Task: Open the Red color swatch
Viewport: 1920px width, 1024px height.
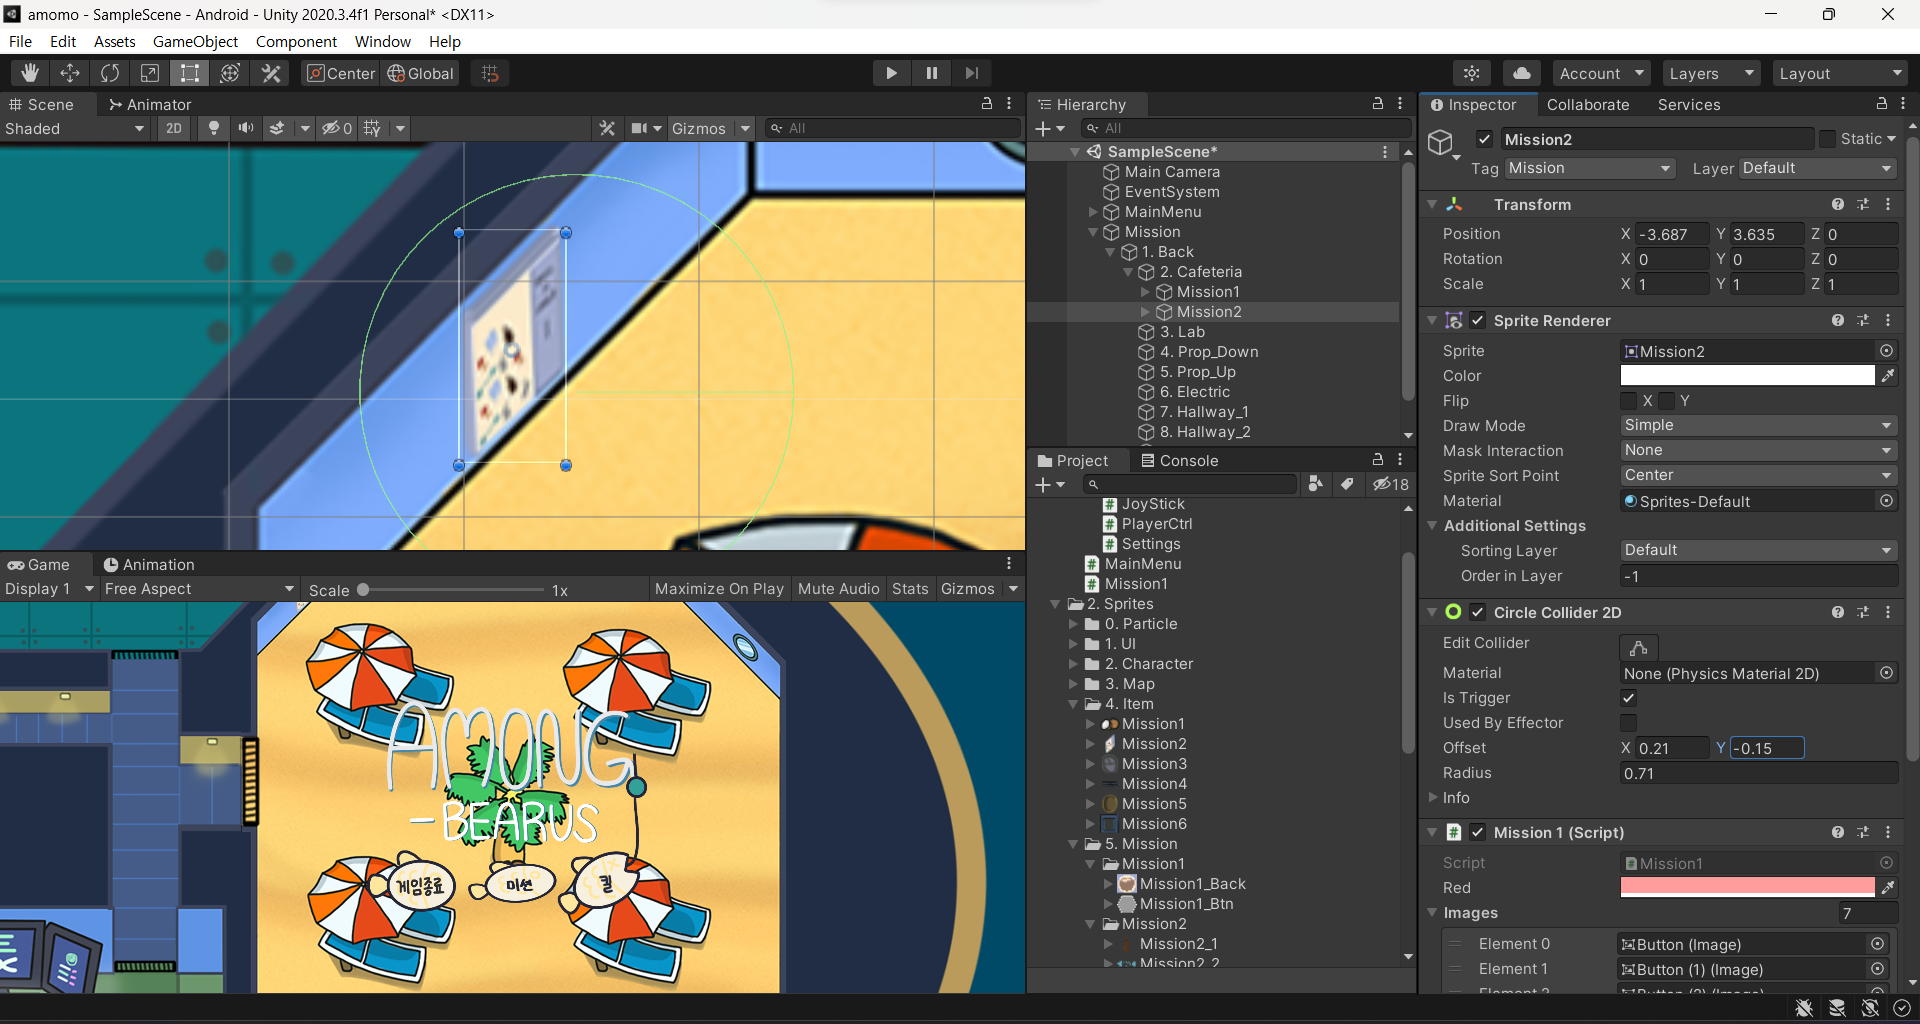Action: pyautogui.click(x=1747, y=887)
